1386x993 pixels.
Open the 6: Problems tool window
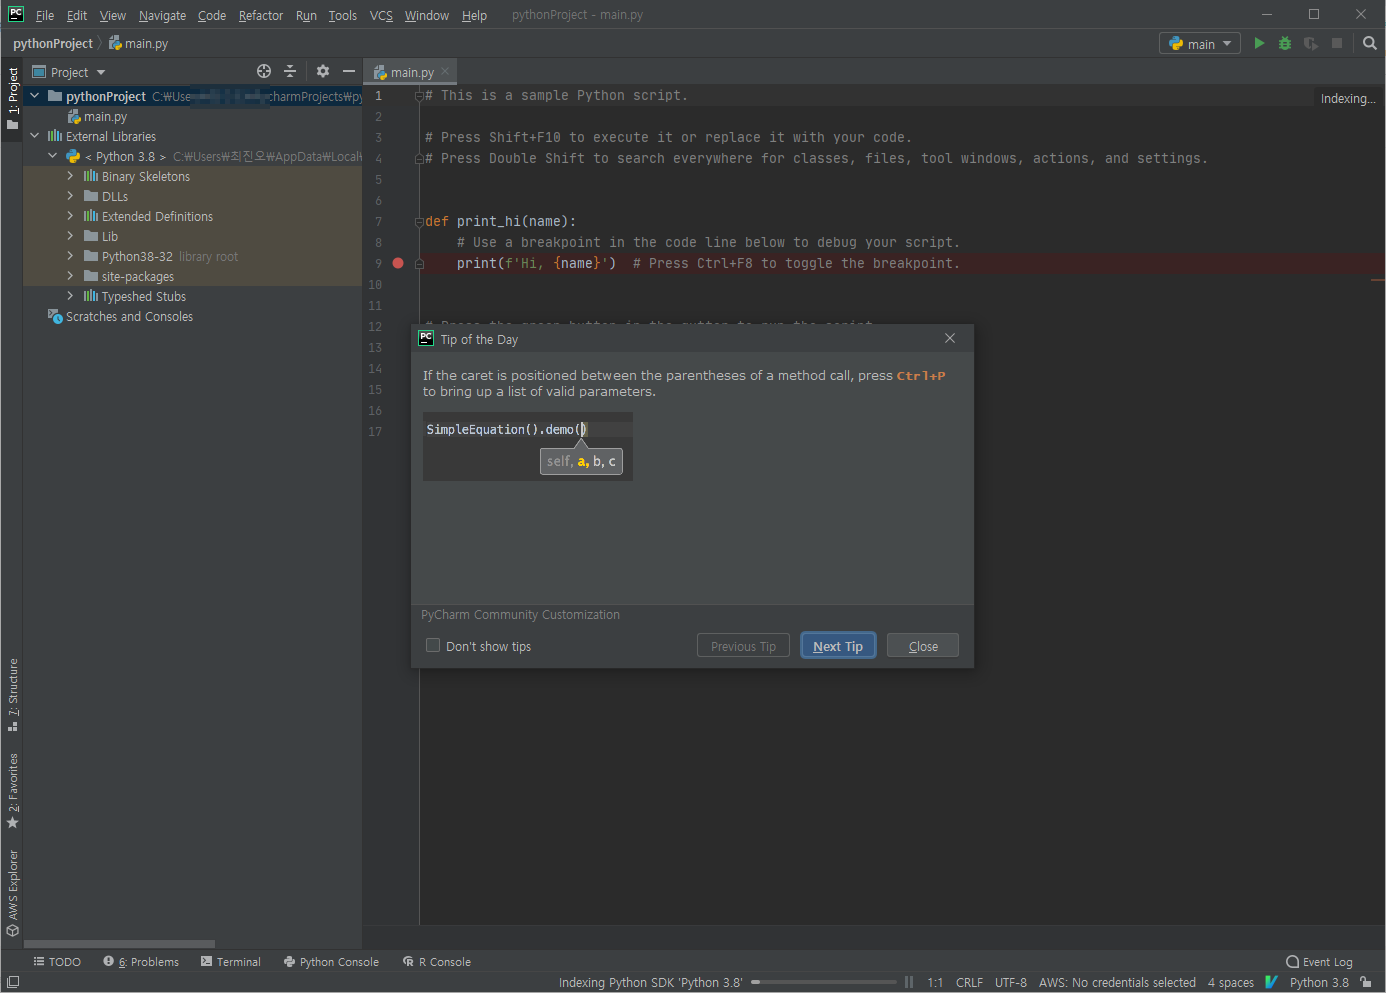coord(141,962)
